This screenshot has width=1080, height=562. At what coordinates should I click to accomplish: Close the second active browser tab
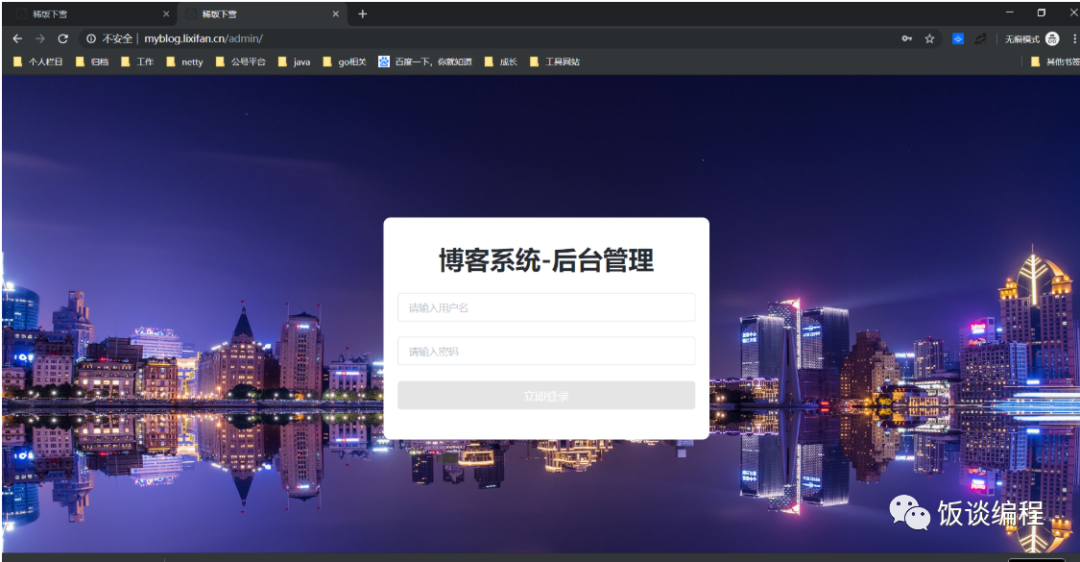point(335,14)
